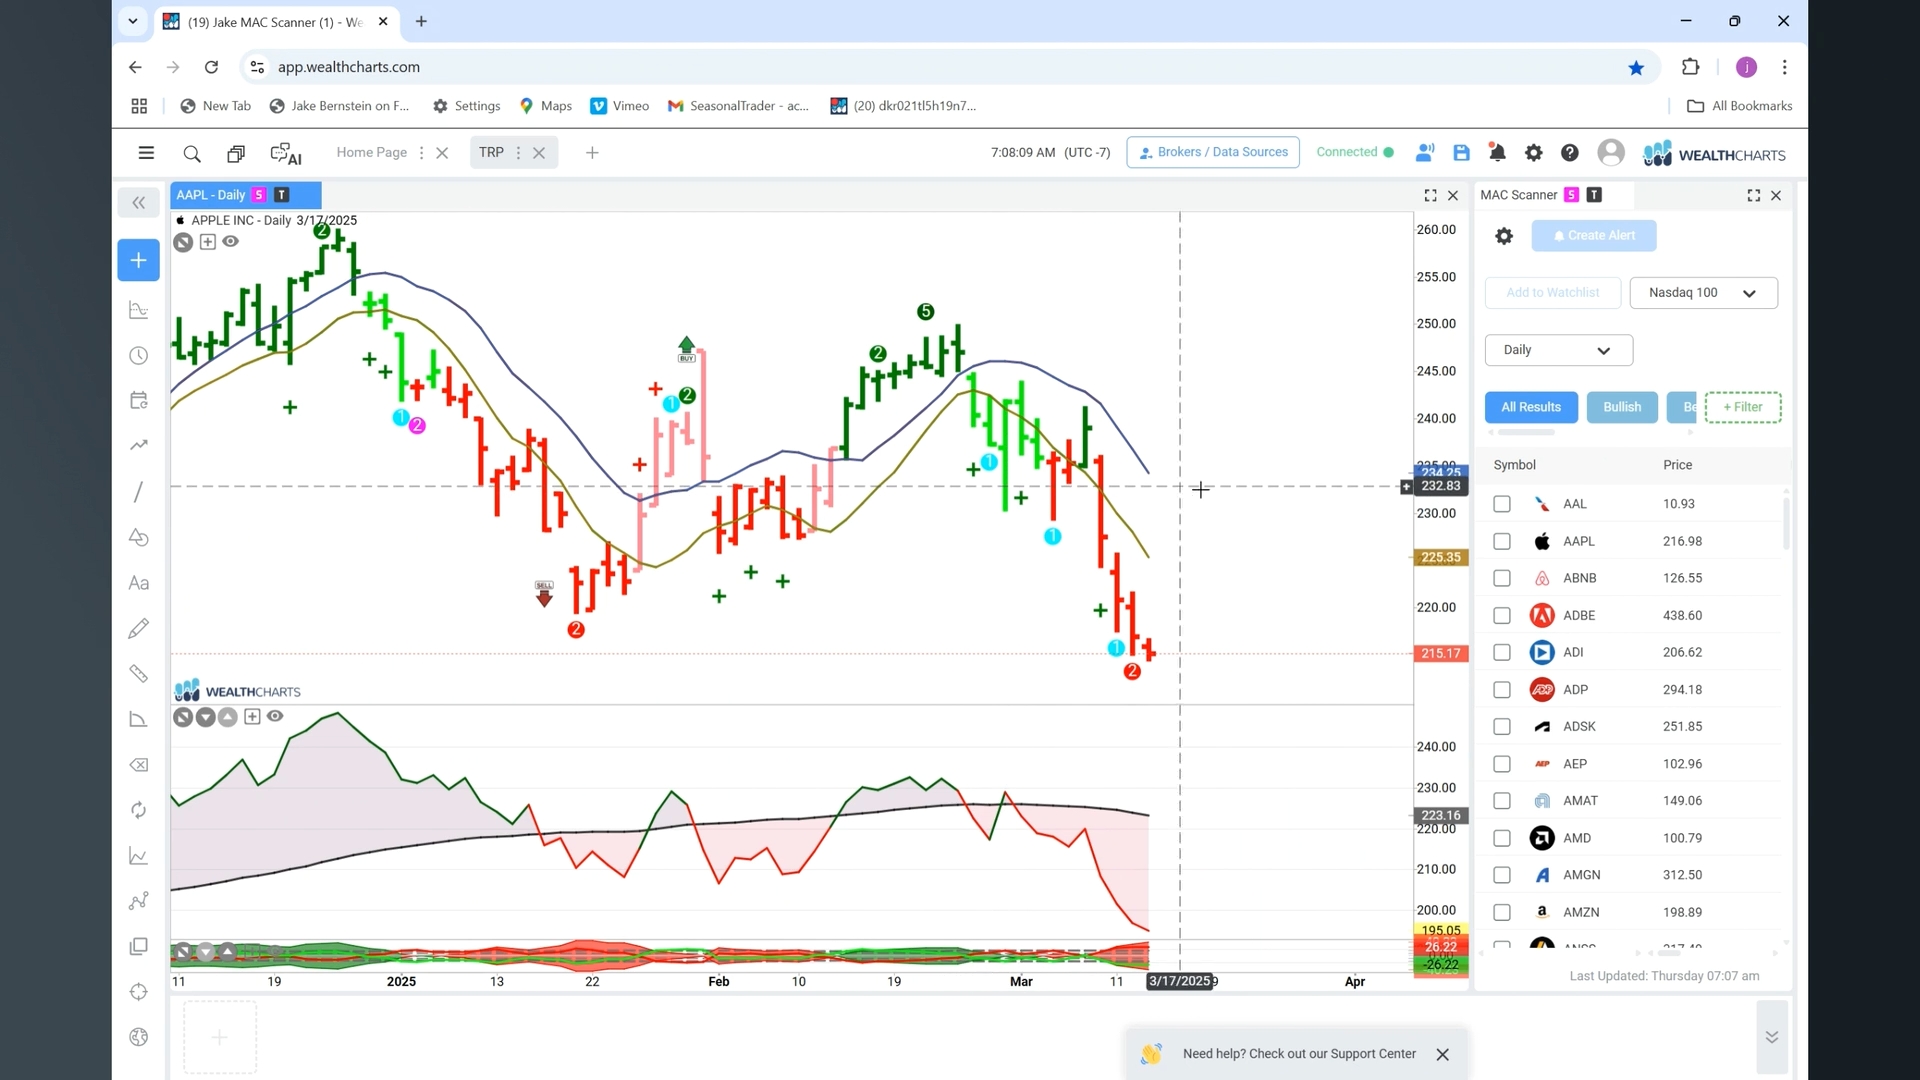Collapse the left sidebar with double arrows
Viewport: 1920px width, 1080px height.
(139, 203)
